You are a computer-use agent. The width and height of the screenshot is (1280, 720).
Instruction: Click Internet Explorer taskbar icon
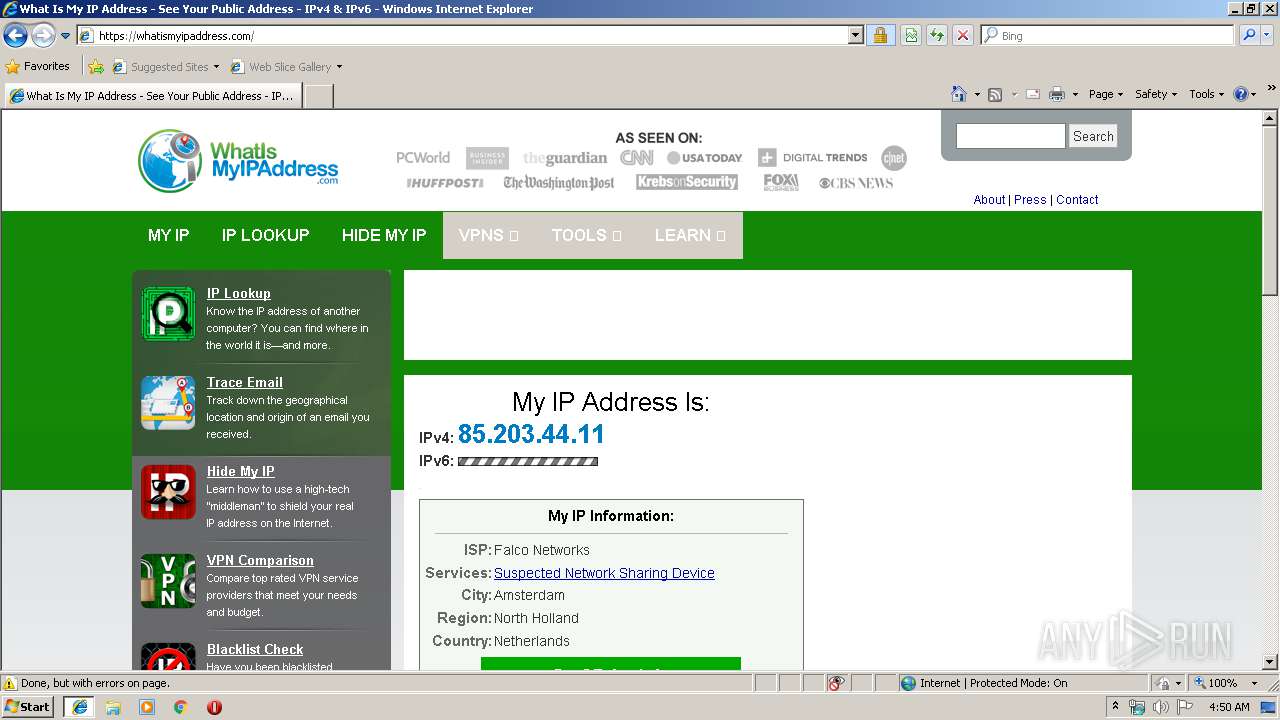click(x=80, y=707)
